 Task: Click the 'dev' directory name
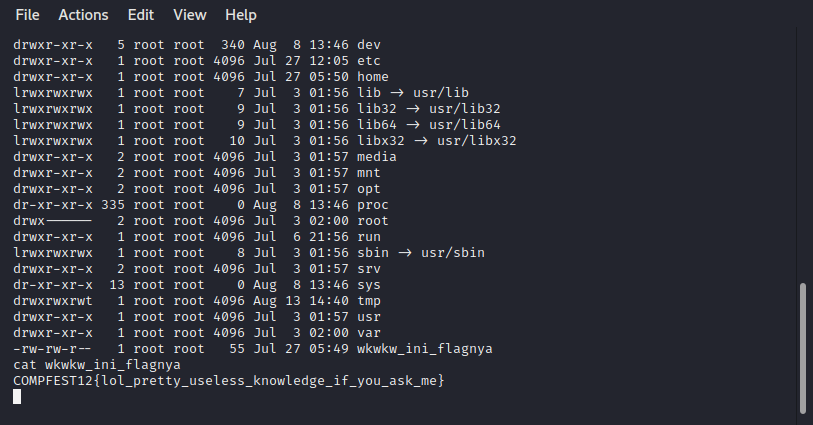369,45
